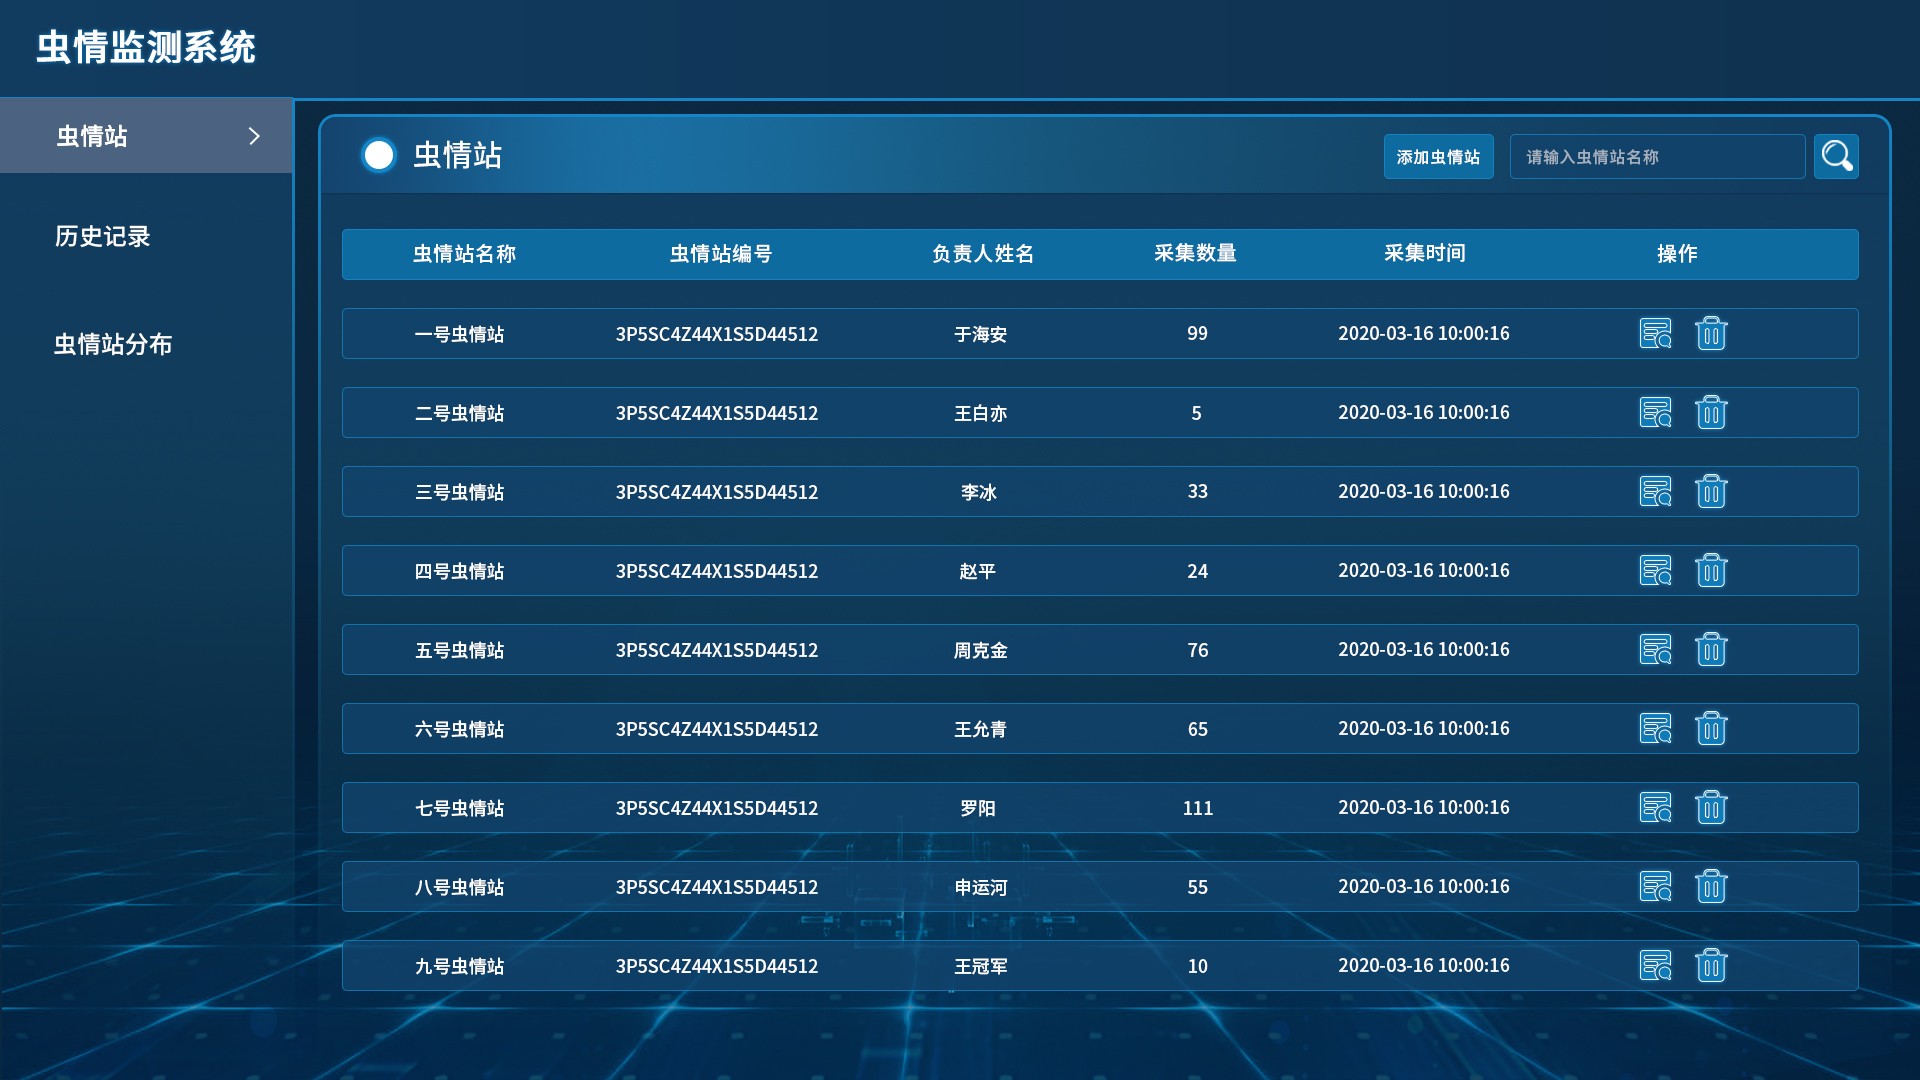Click the 采集时间 column header
This screenshot has width=1920, height=1080.
[1424, 254]
